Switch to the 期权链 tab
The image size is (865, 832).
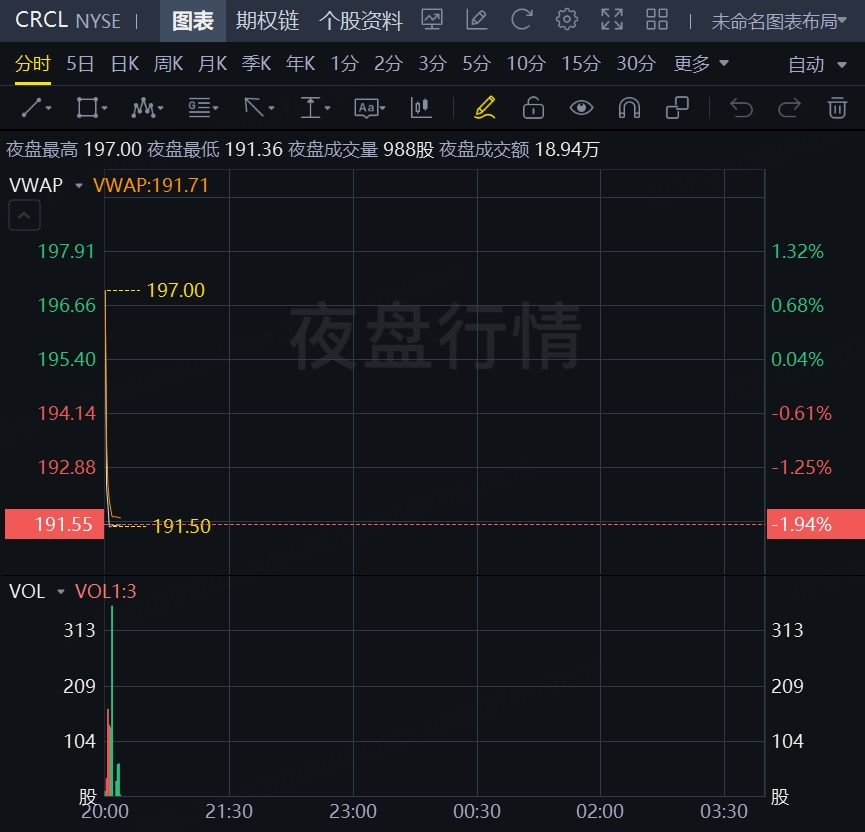(267, 21)
